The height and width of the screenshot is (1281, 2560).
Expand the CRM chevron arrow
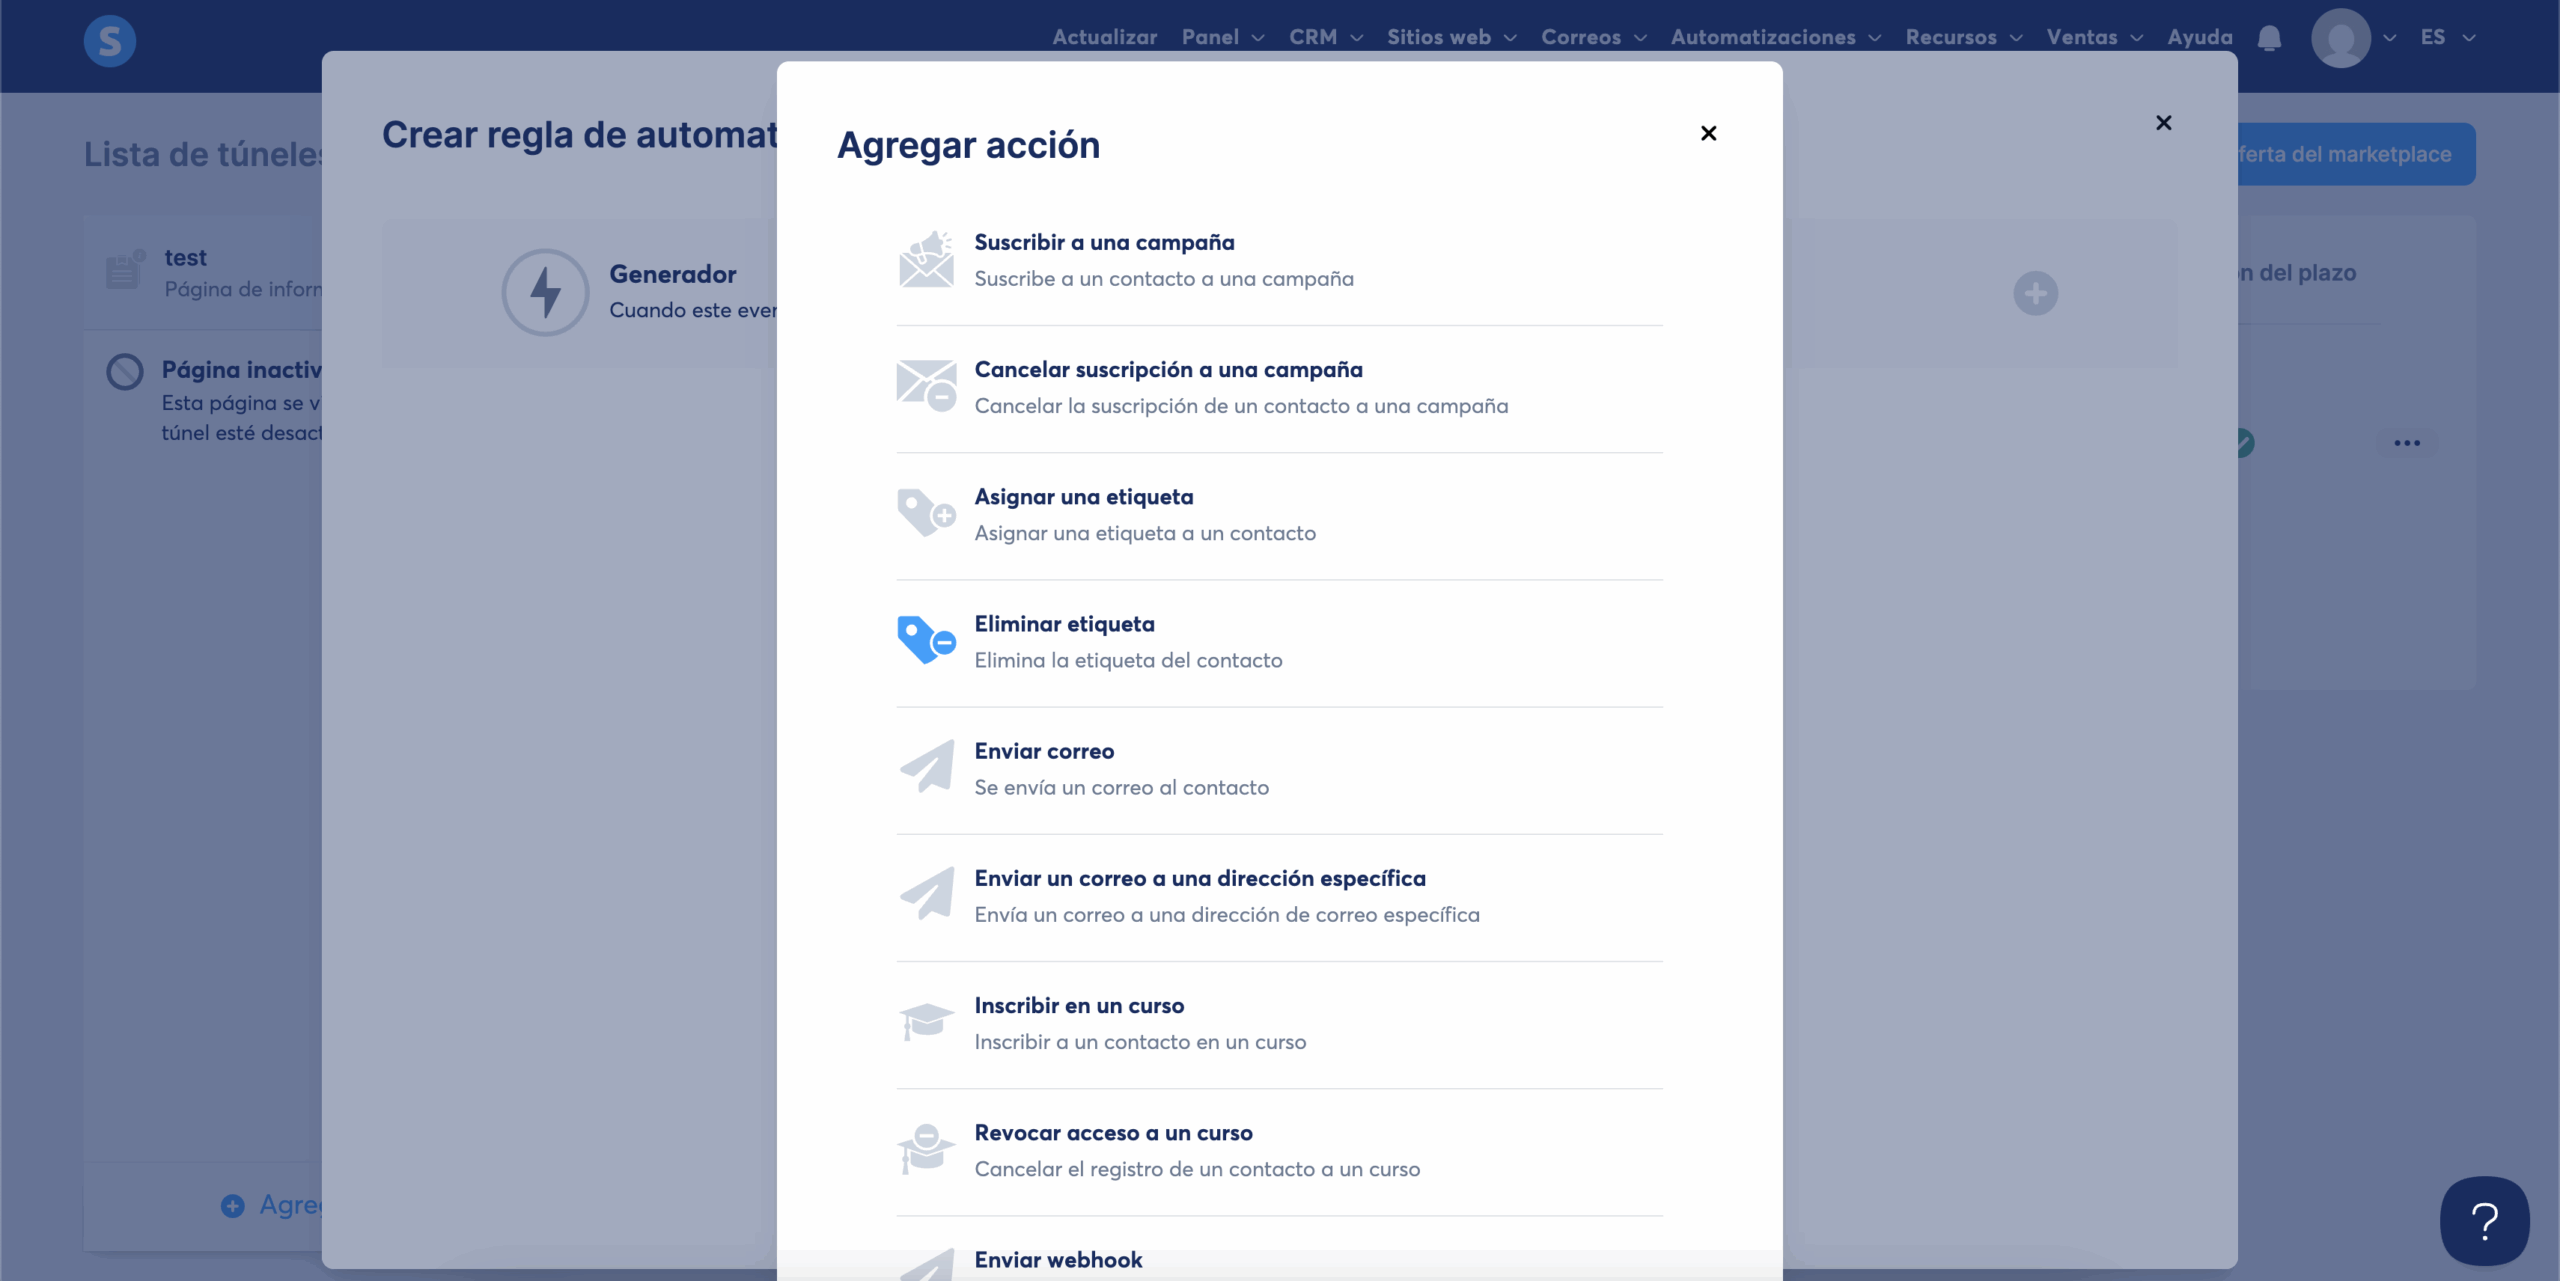click(x=1356, y=38)
